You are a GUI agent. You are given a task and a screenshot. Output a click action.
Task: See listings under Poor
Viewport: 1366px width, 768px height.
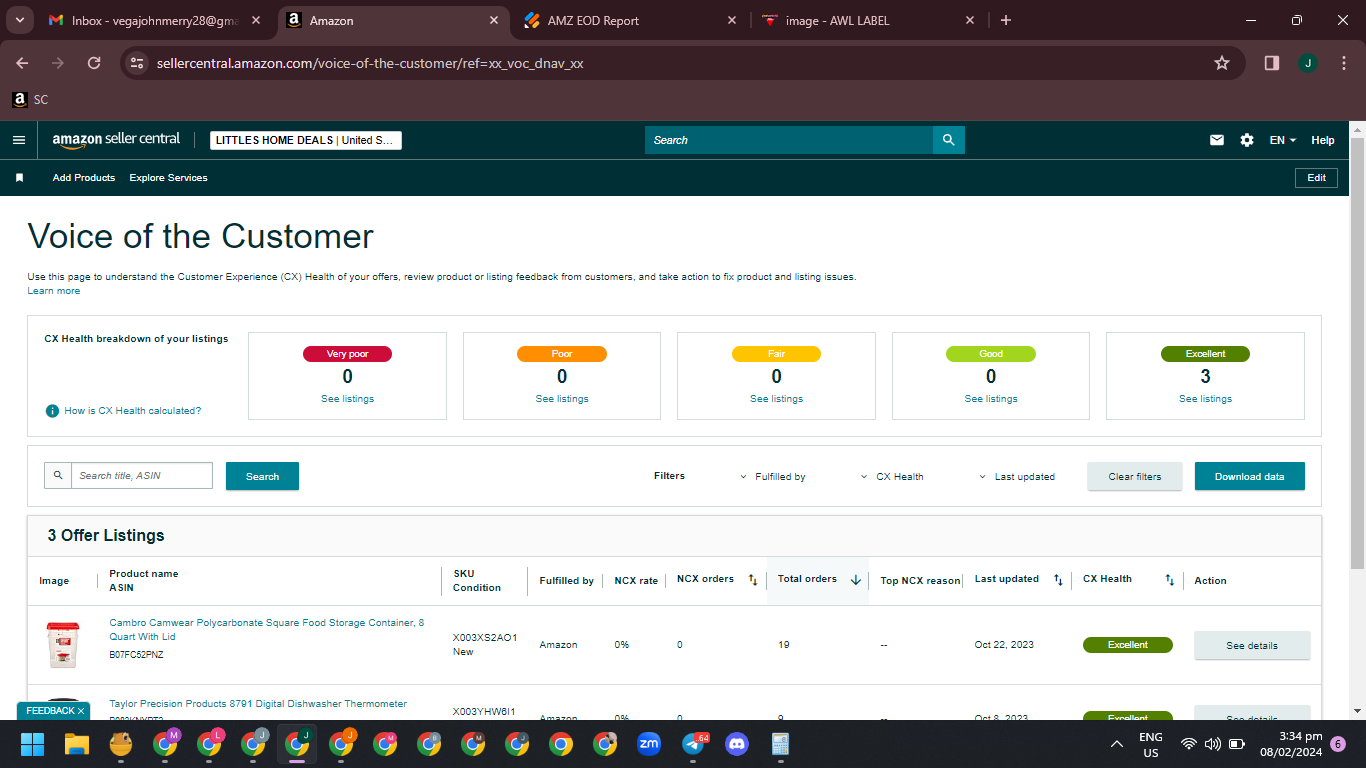pyautogui.click(x=562, y=399)
